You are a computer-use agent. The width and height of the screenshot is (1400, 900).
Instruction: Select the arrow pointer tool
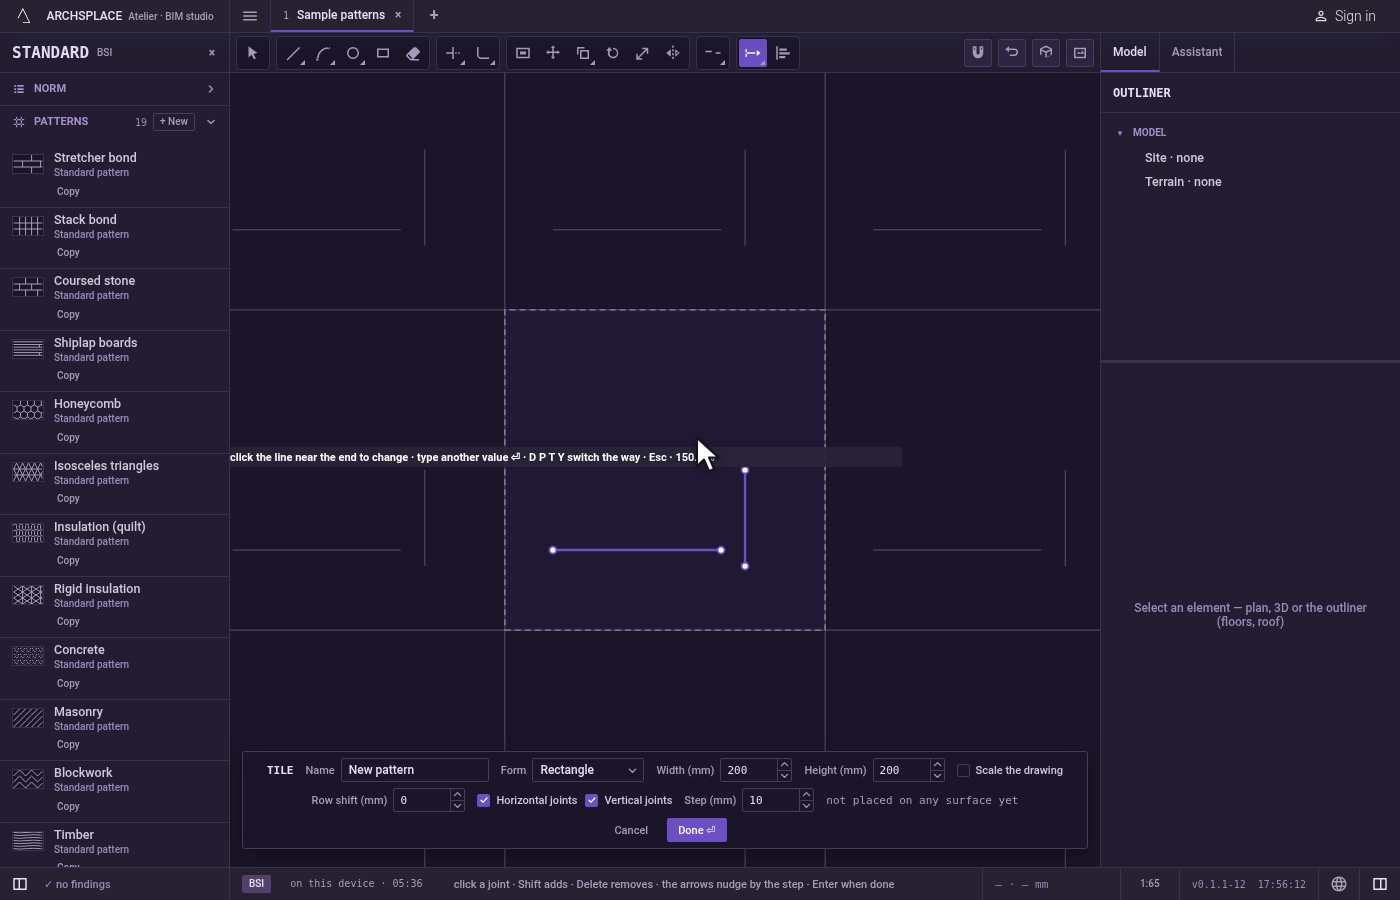(252, 53)
